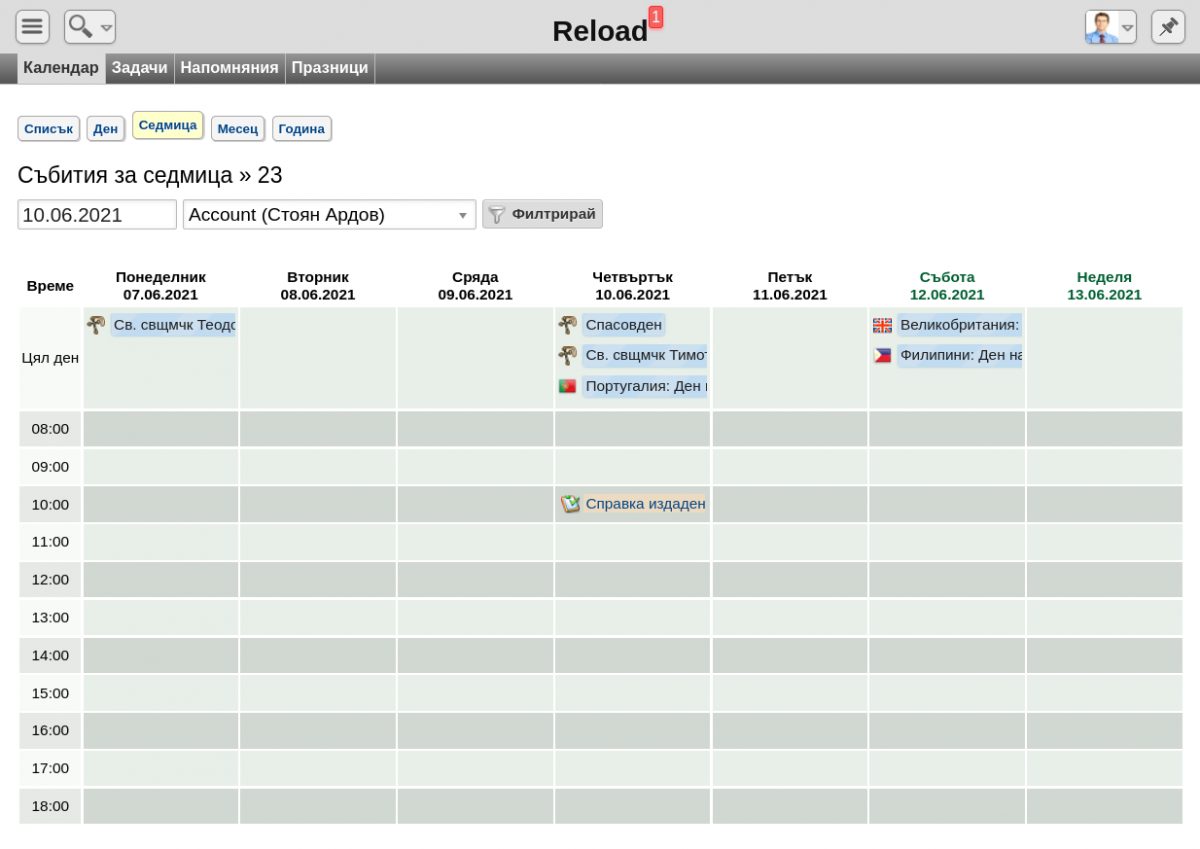Open the Справка издаден event link
The image size is (1200, 849).
(x=646, y=504)
